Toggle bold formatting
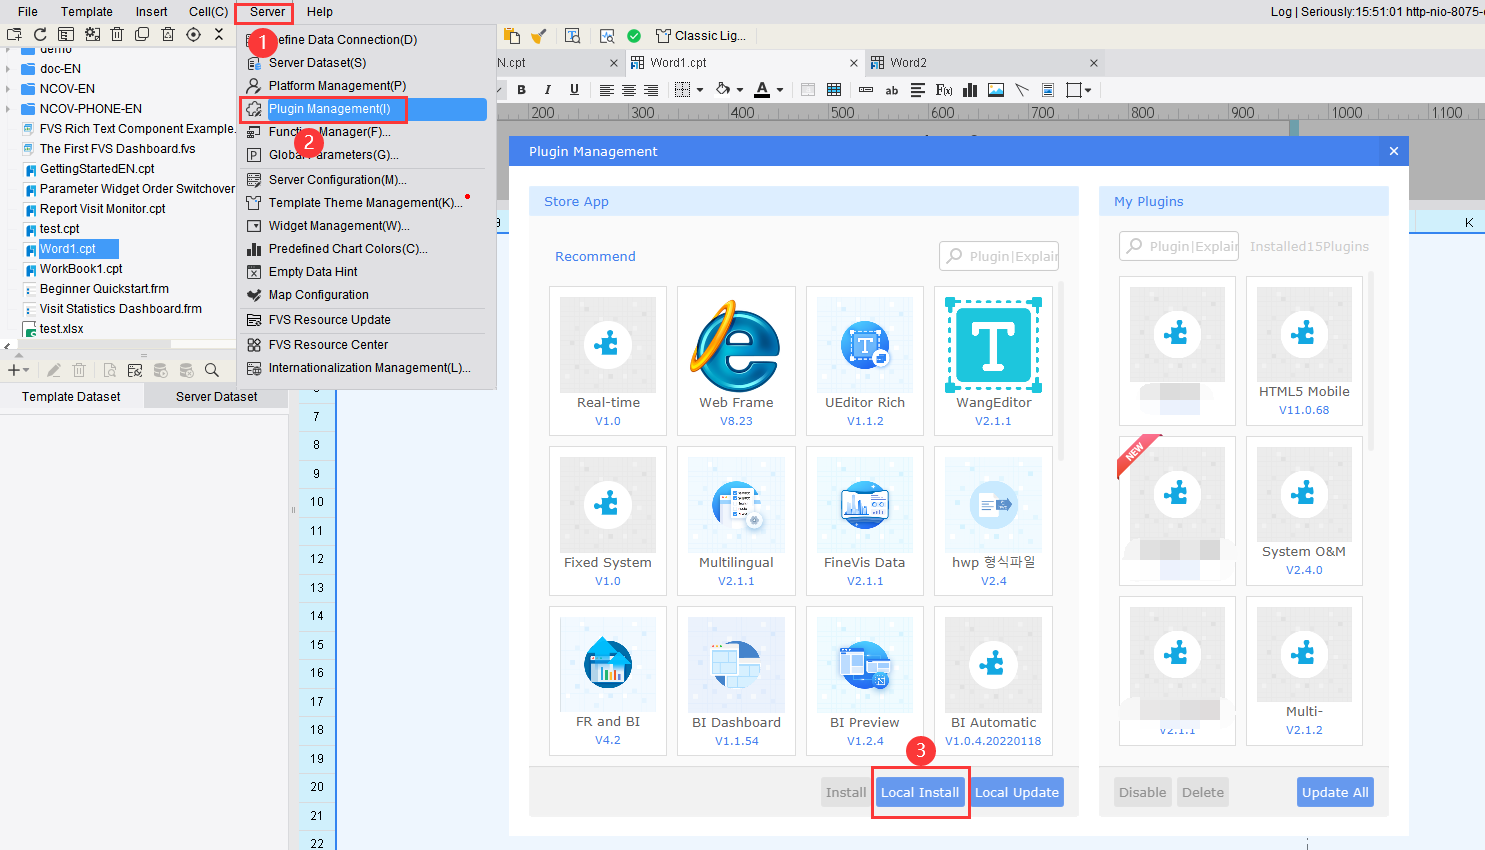Viewport: 1485px width, 850px height. pyautogui.click(x=521, y=90)
